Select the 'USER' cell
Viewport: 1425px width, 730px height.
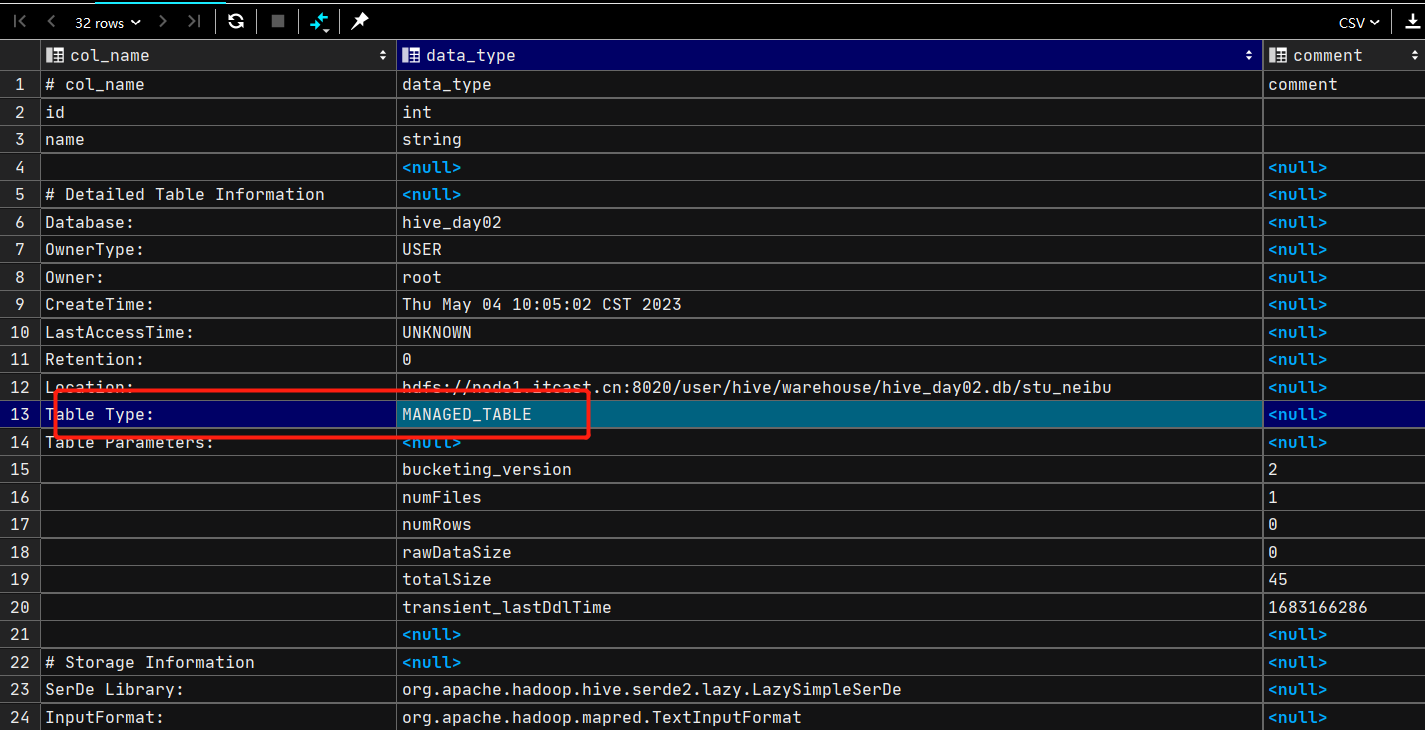pos(830,250)
